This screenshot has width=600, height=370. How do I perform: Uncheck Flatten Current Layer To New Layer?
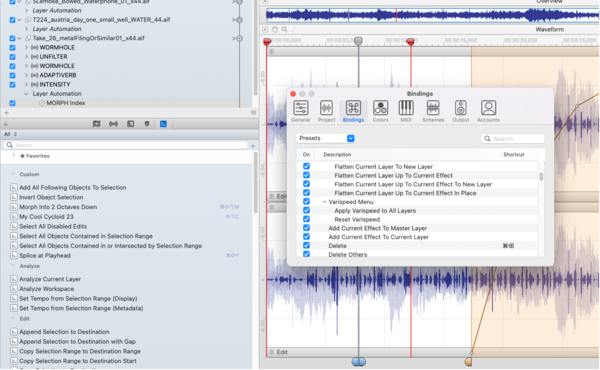pos(307,166)
